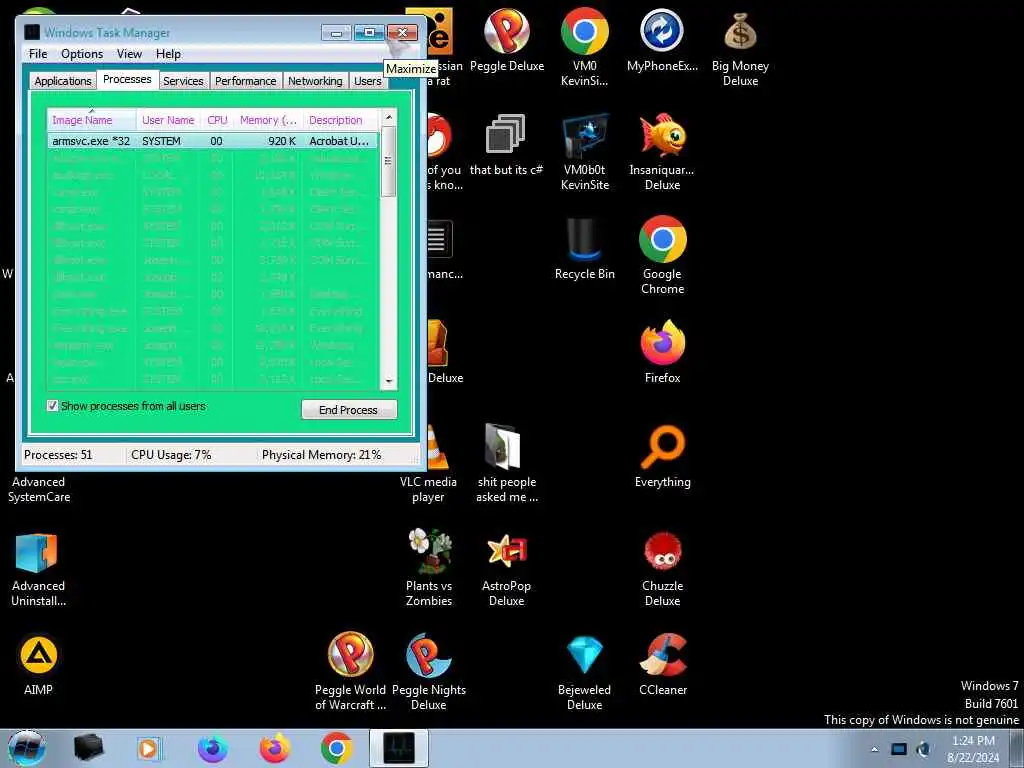
Task: Switch to Task Manager taskbar button
Action: (x=399, y=748)
